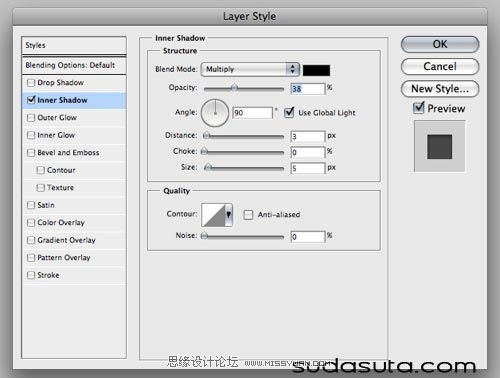Focus the Distance value field

[x=308, y=136]
